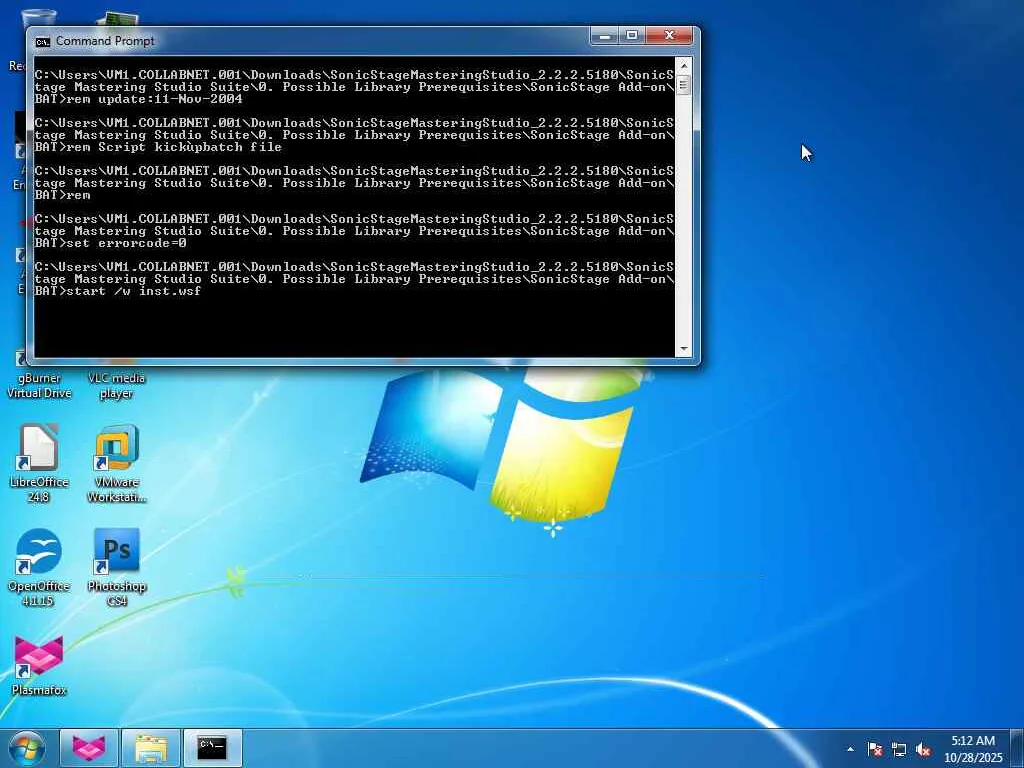
Task: Click the Command Prompt scrollbar up arrow
Action: (x=684, y=66)
